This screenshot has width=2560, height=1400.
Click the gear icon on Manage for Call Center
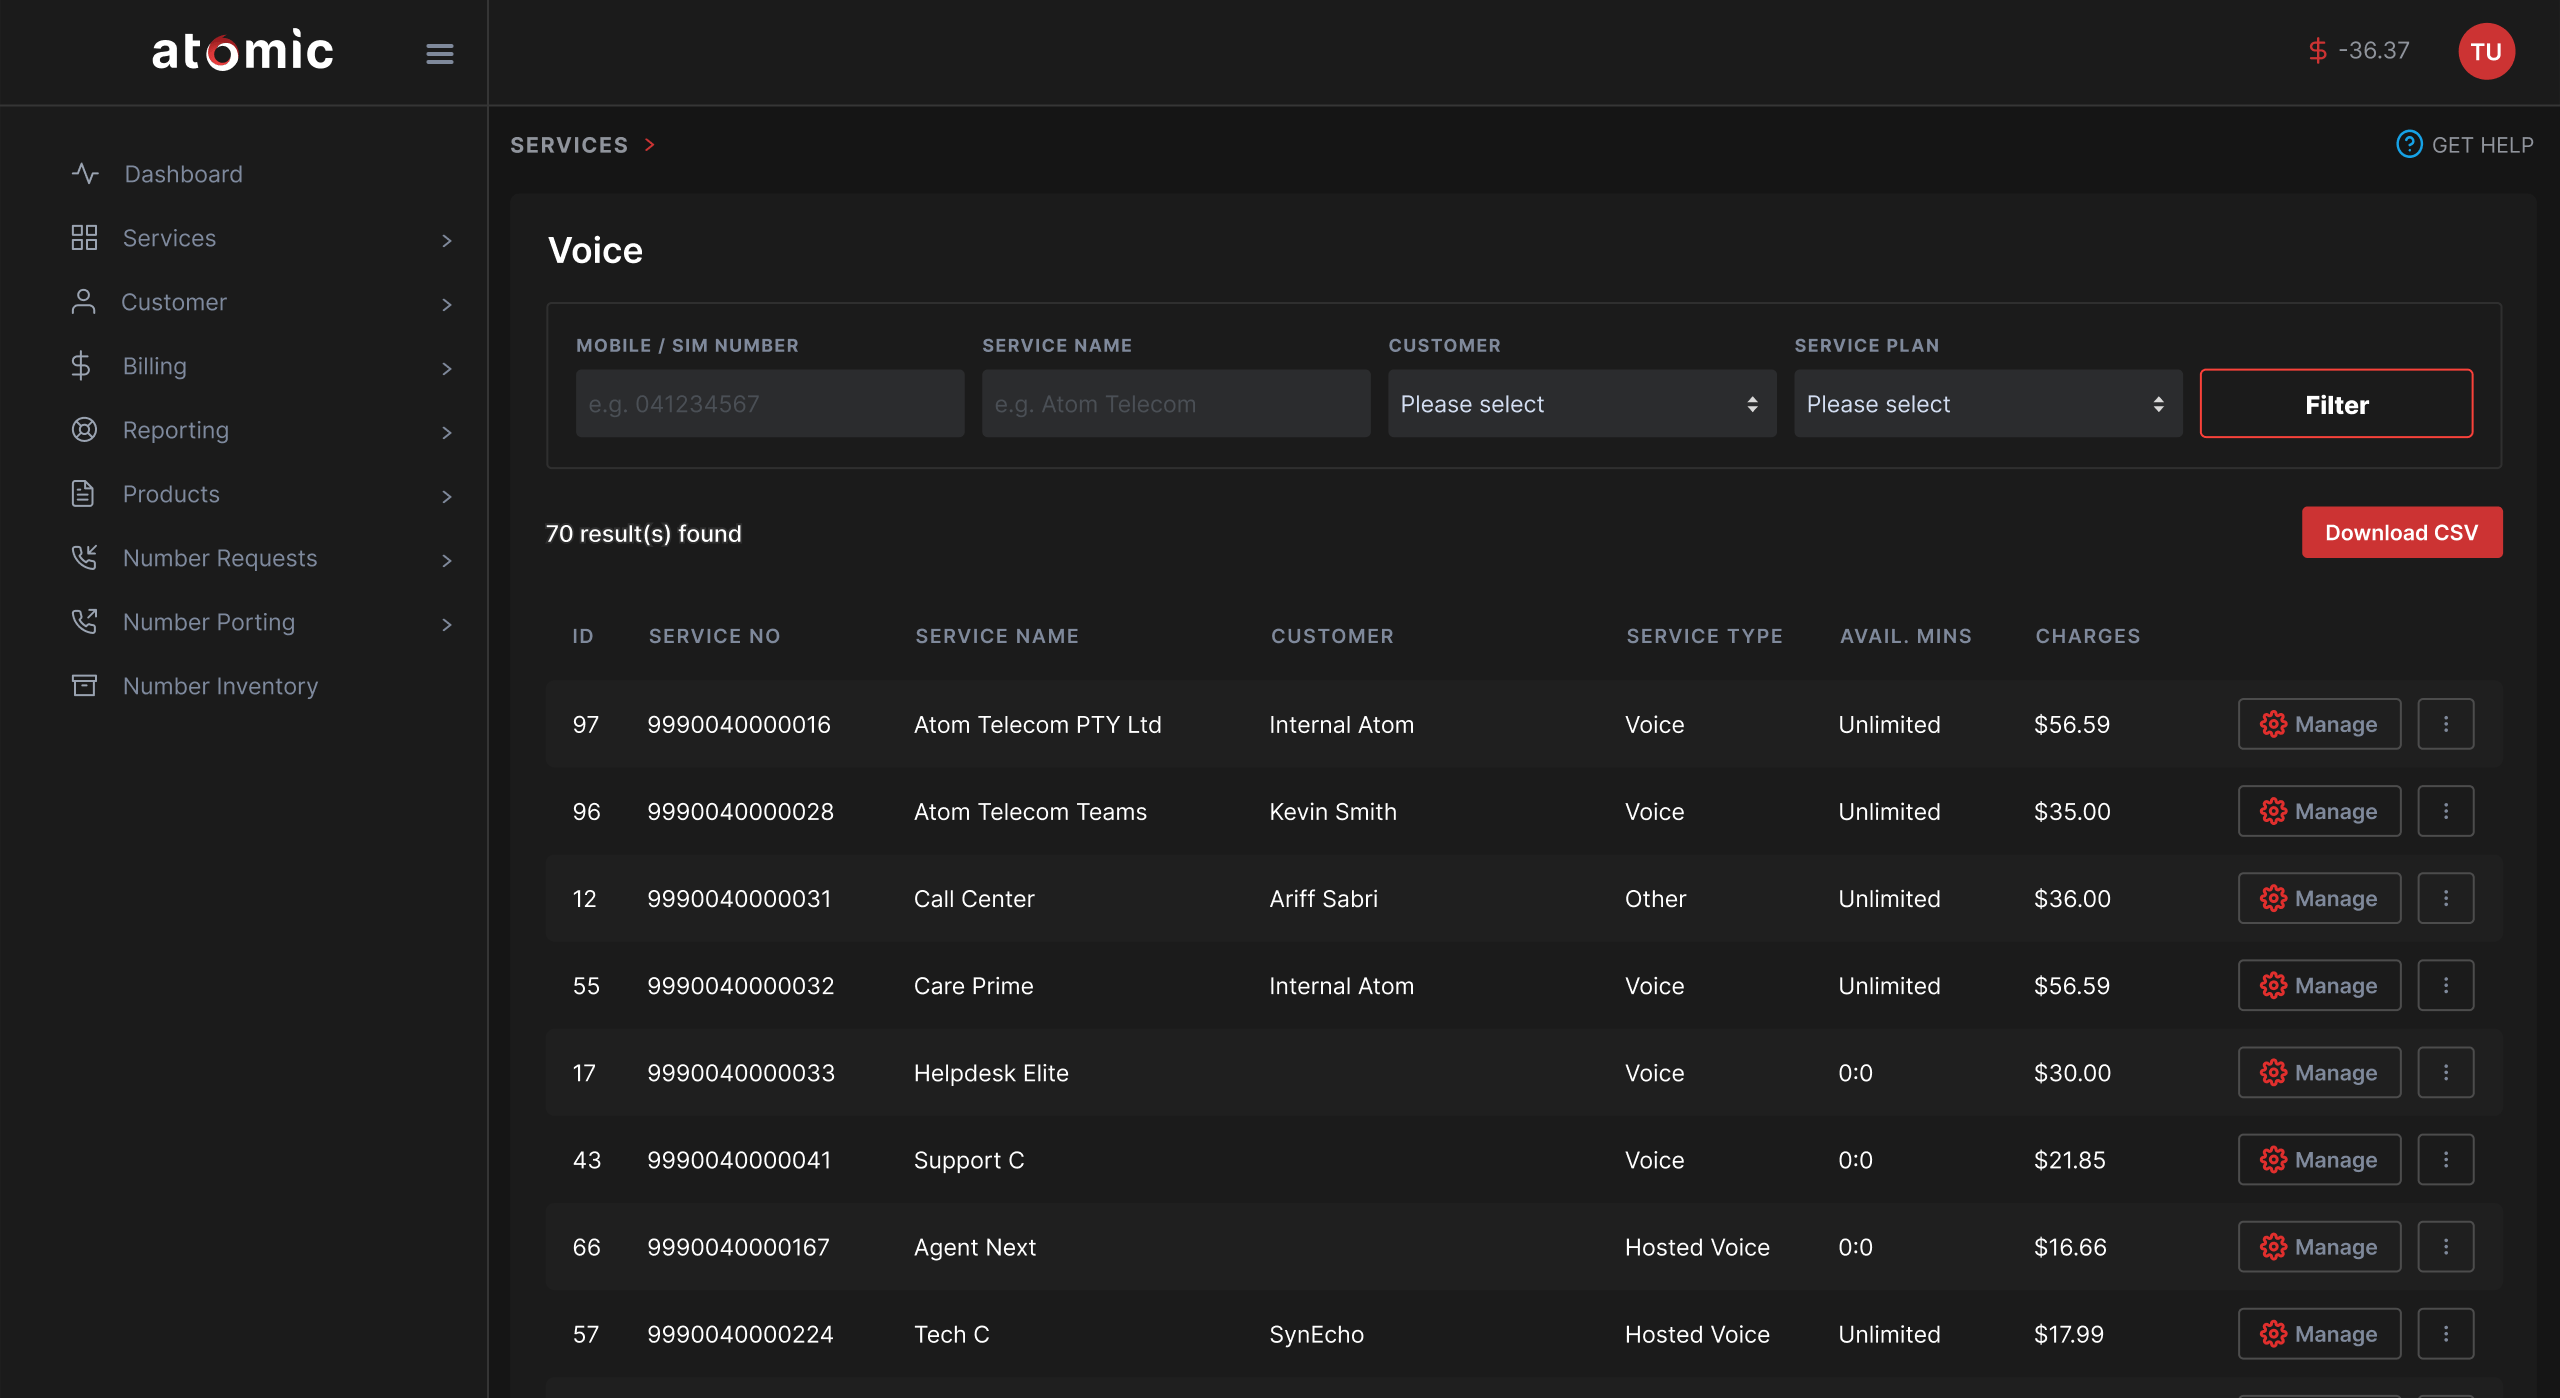(x=2274, y=898)
